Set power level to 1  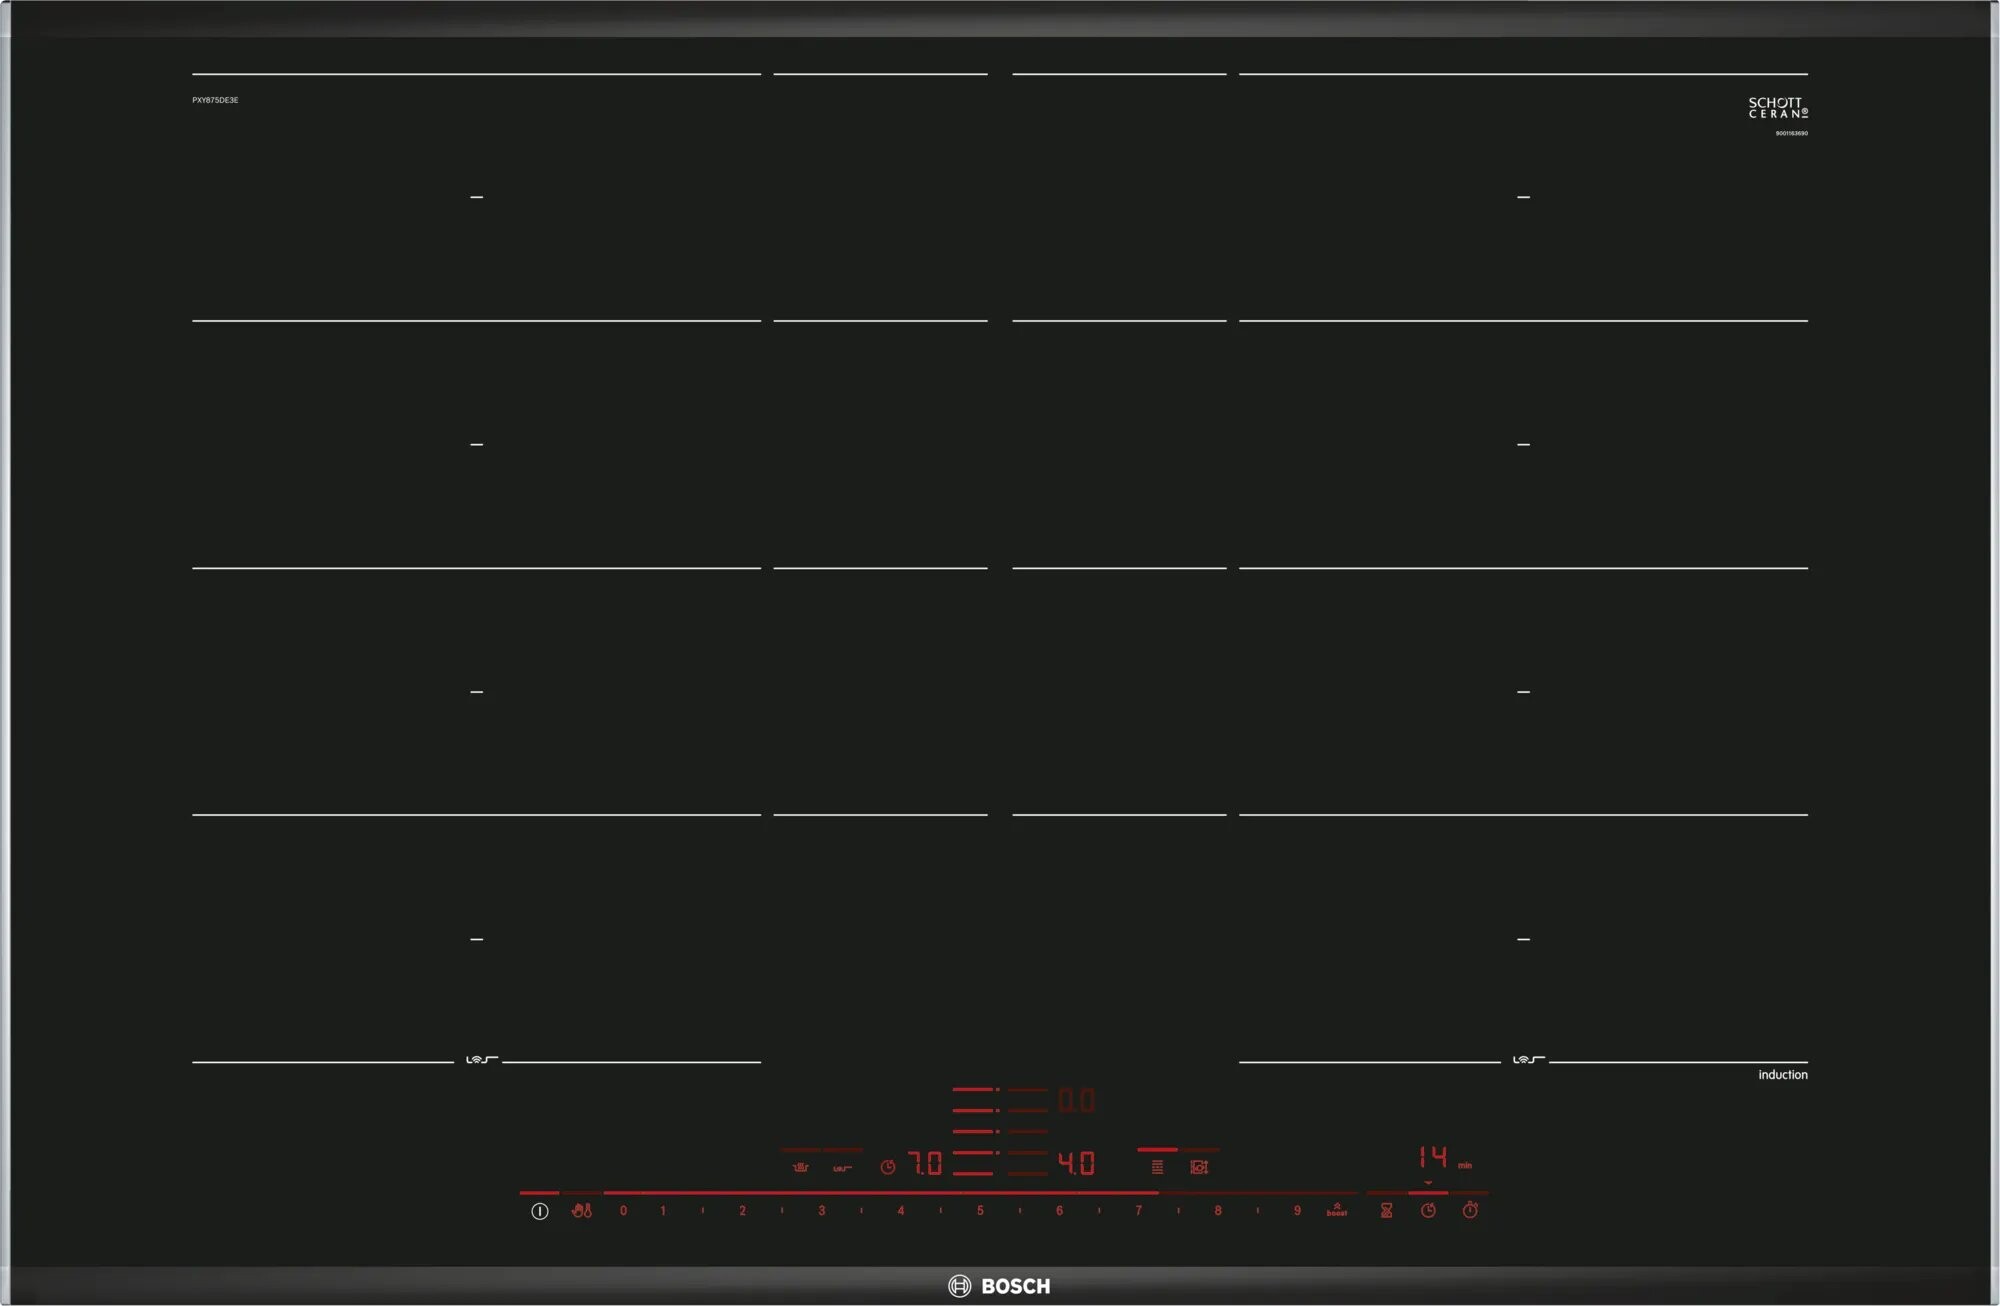coord(663,1211)
